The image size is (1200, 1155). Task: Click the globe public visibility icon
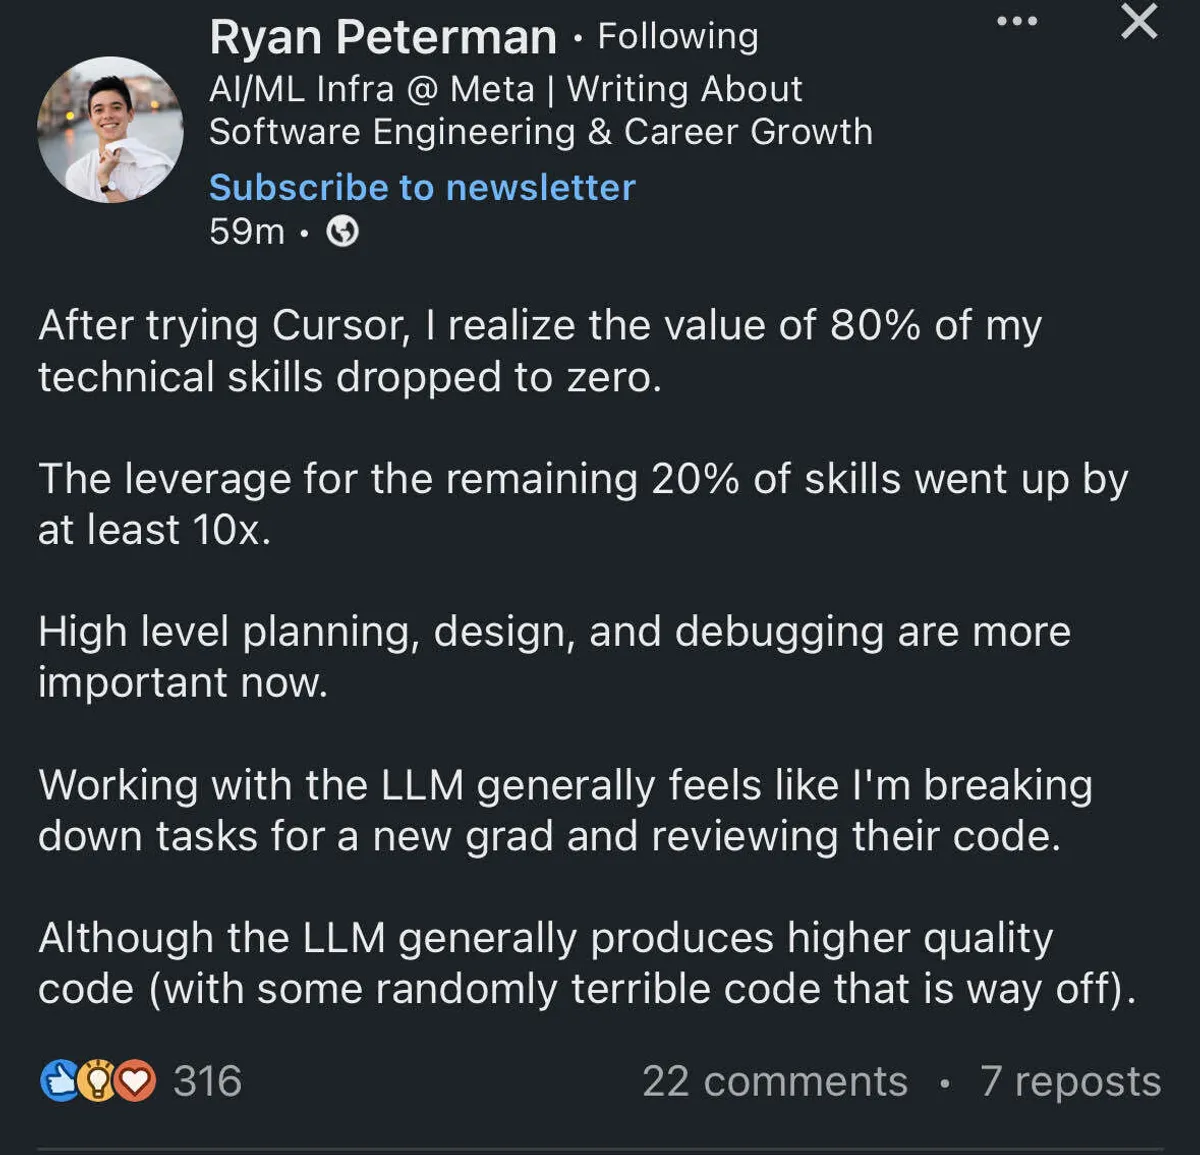[x=343, y=232]
